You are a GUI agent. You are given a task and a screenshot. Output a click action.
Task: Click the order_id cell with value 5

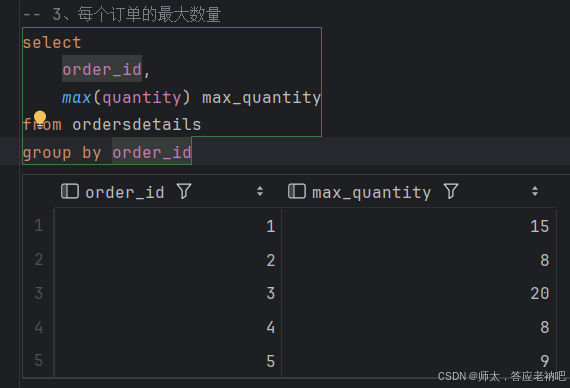(168, 361)
